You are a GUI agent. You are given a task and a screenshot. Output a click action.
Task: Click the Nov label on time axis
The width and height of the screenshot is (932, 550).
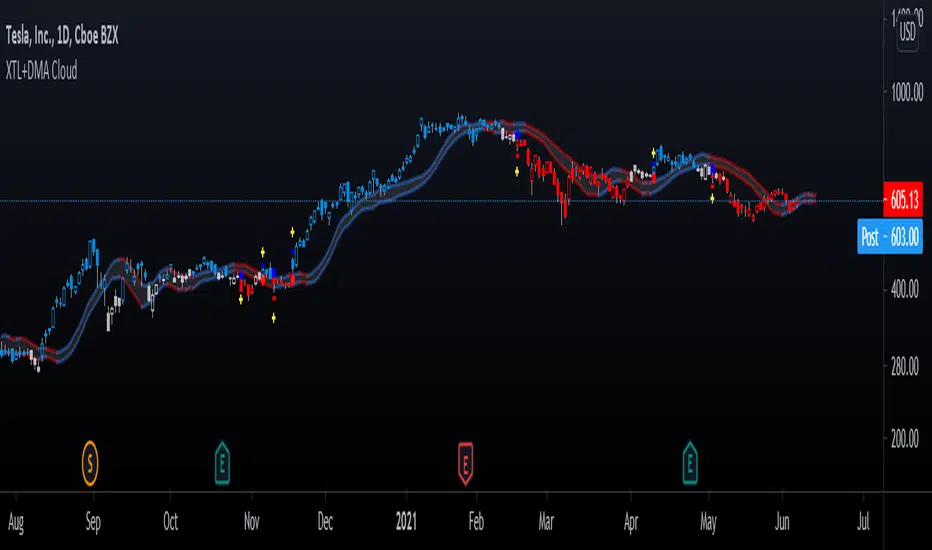coord(251,522)
